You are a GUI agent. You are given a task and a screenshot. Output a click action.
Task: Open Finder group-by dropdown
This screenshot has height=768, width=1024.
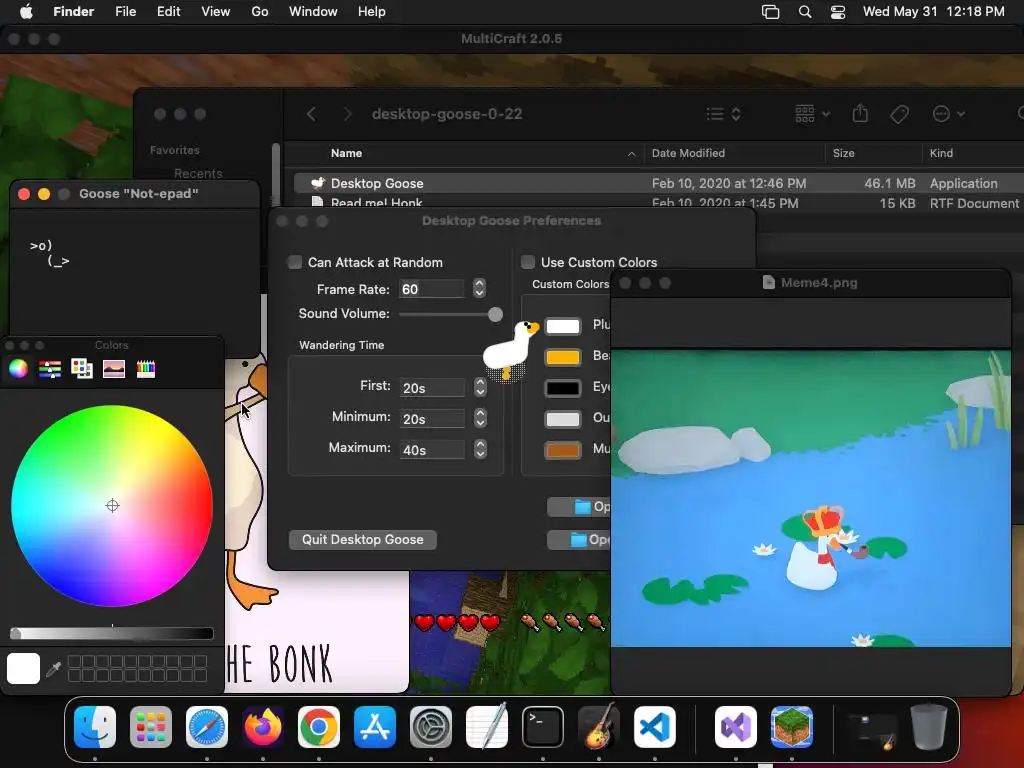[x=812, y=114]
